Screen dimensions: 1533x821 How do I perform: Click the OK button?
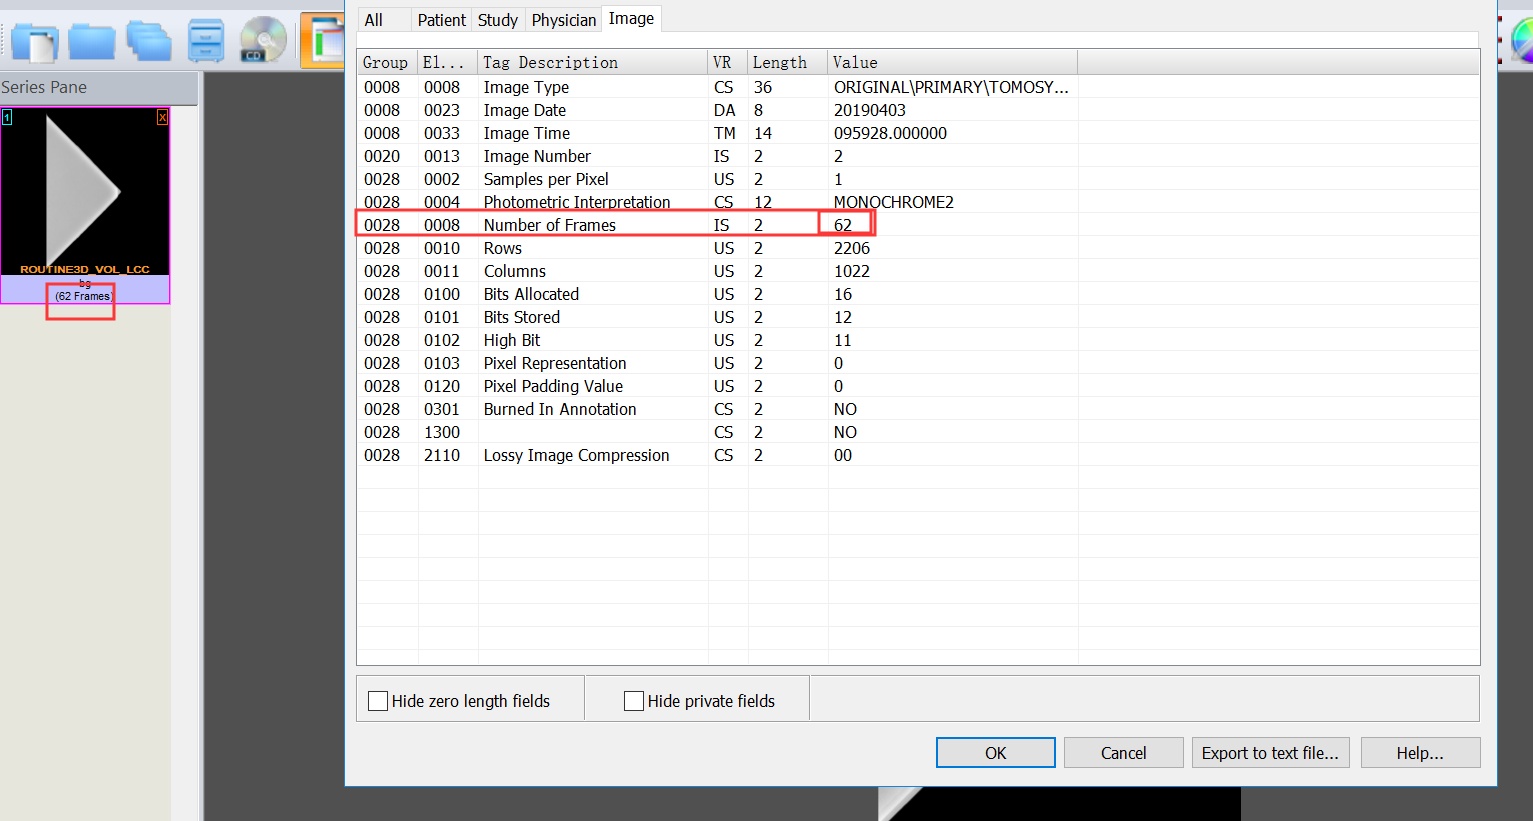point(996,753)
